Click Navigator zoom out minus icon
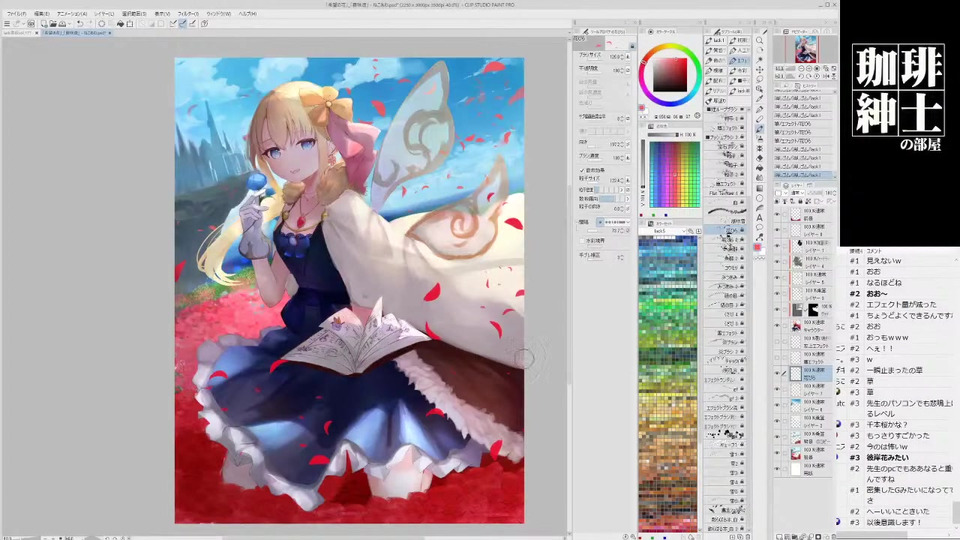960x540 pixels. [801, 69]
